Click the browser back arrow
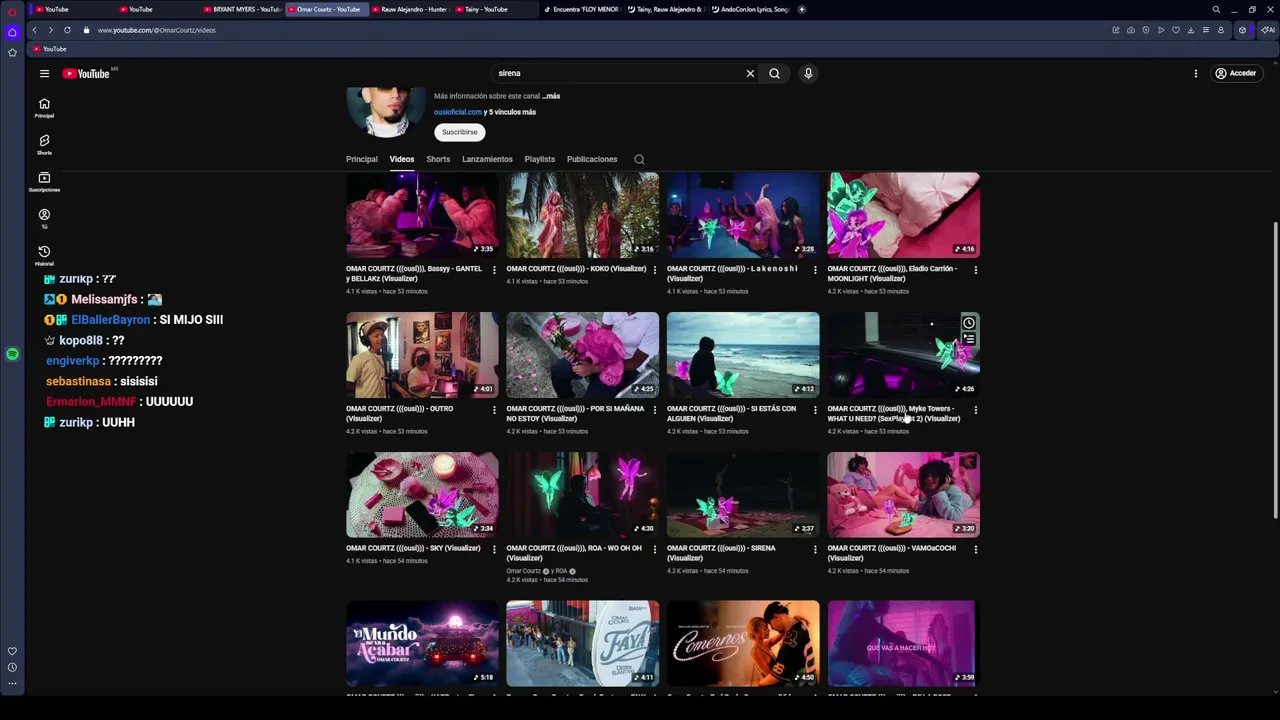This screenshot has width=1280, height=720. (34, 30)
